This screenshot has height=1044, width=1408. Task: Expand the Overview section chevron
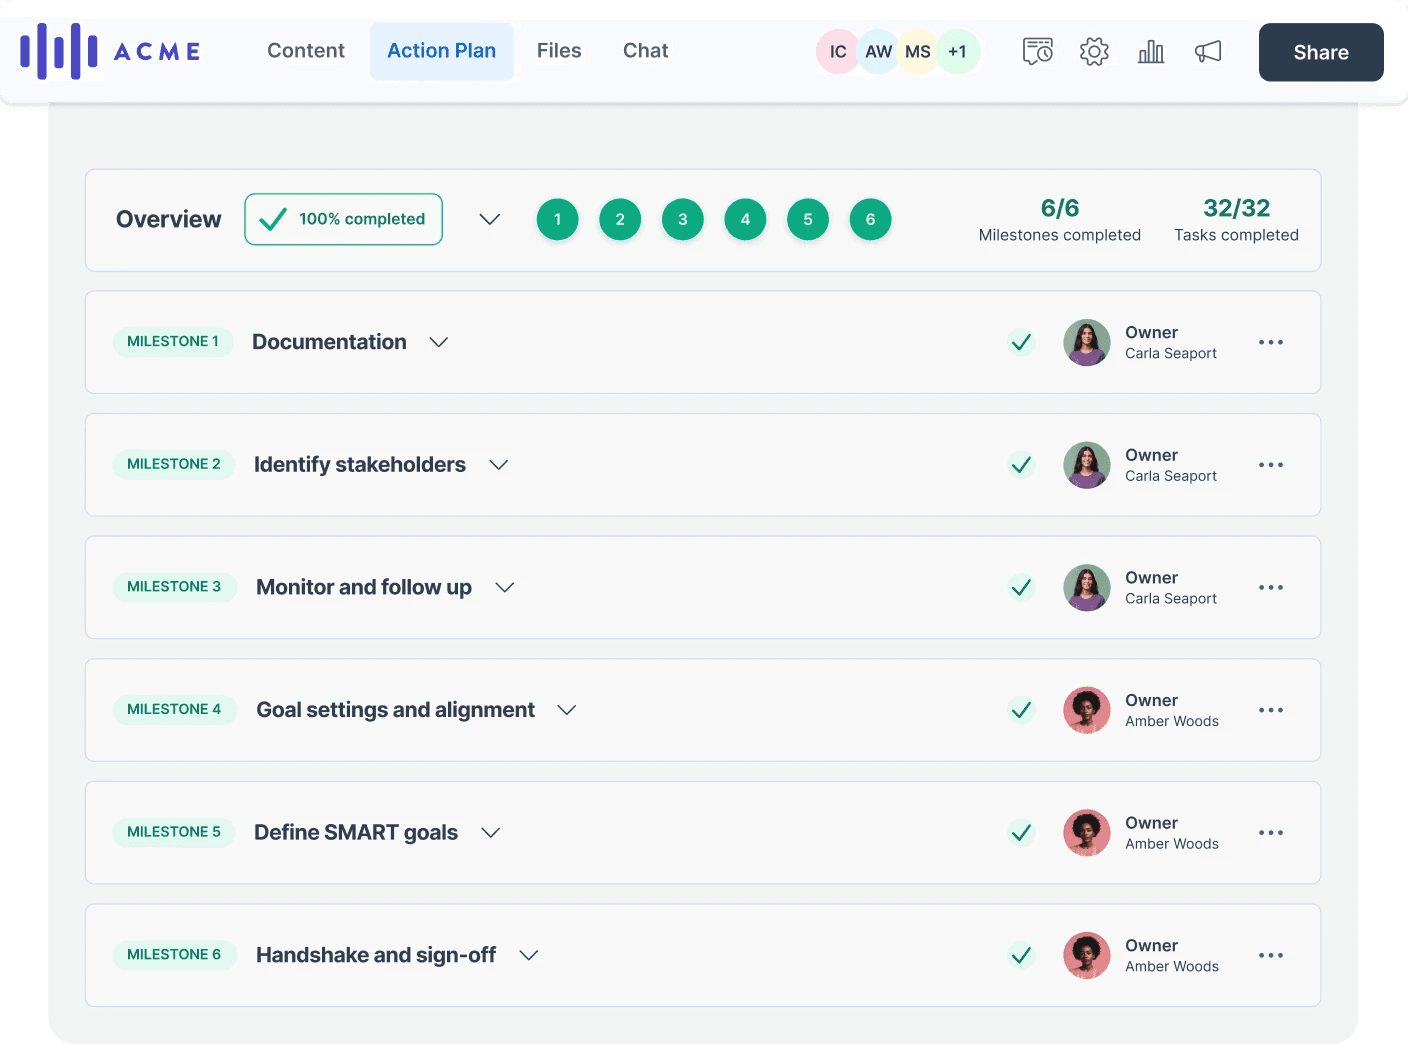click(489, 219)
